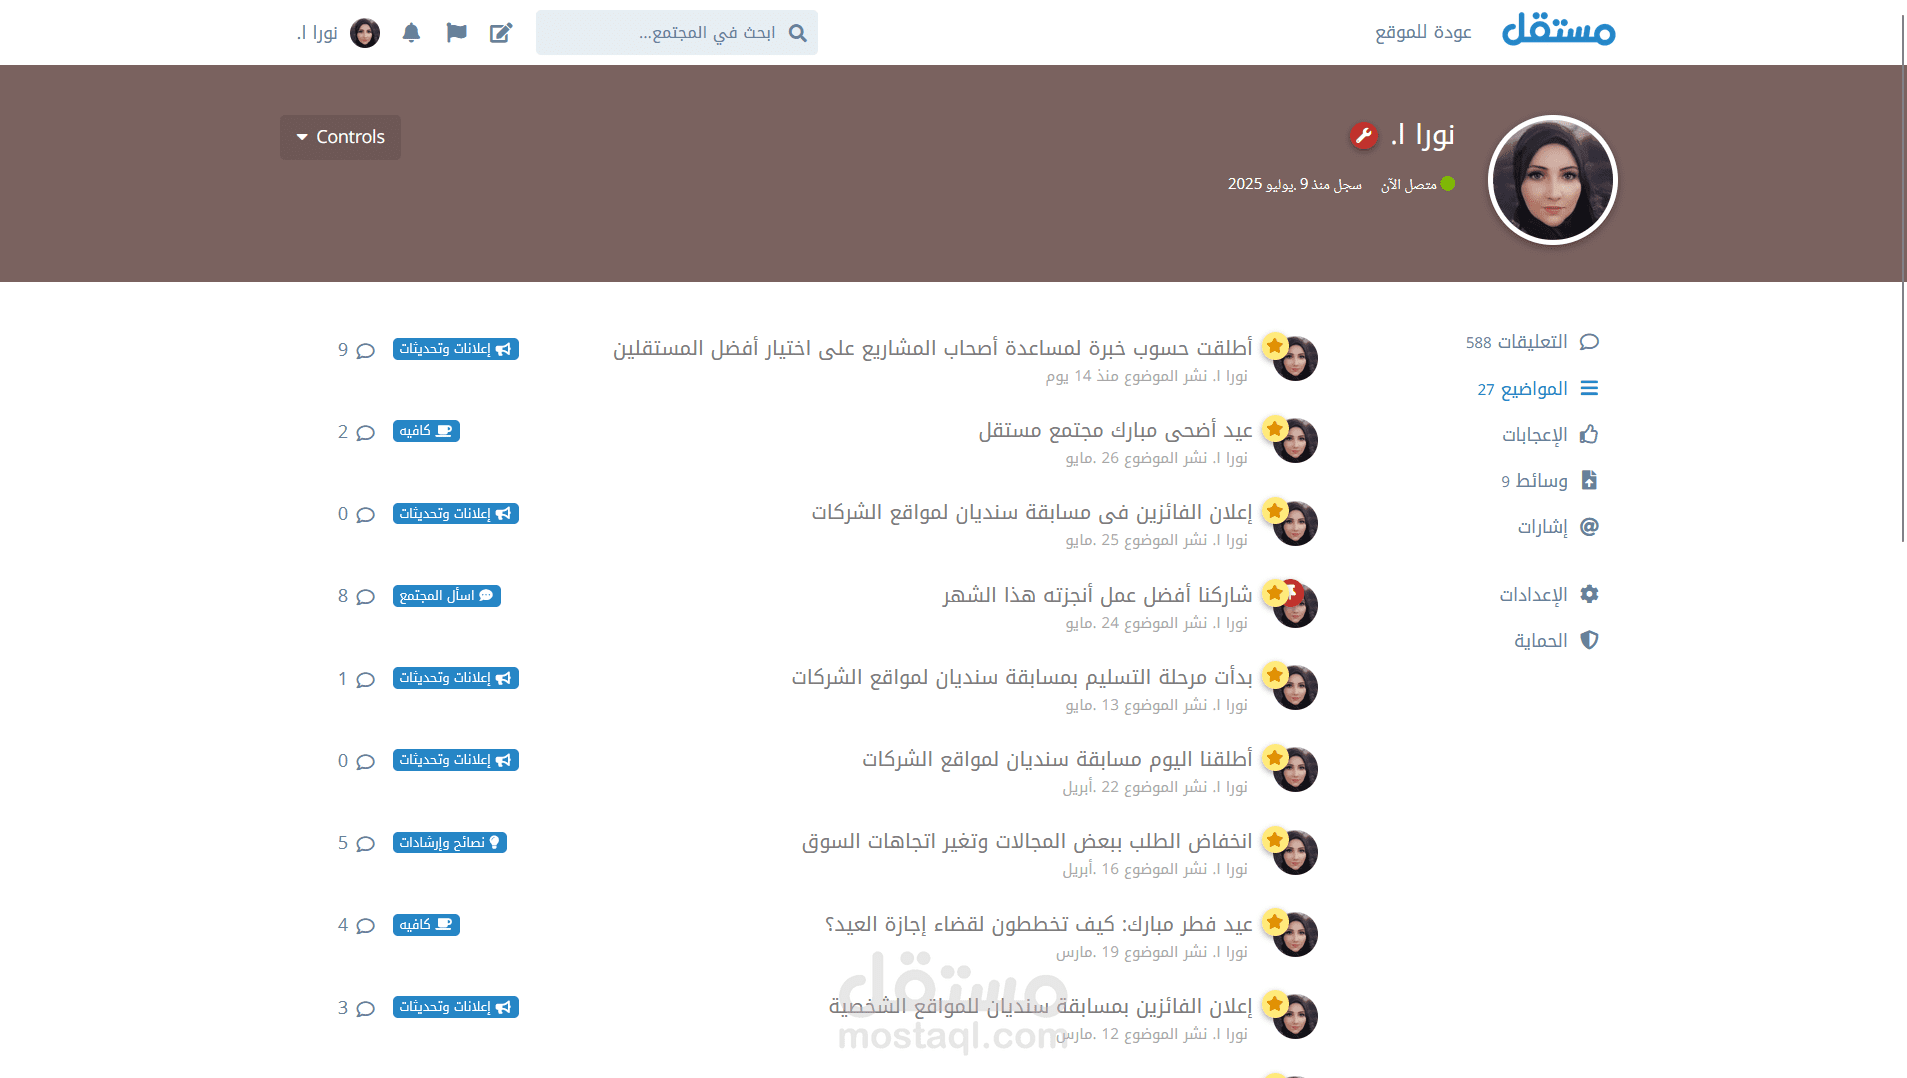Click comment count 8 on شاركنا أفضل عمل
Viewport: 1907px width, 1078px height.
tap(356, 596)
